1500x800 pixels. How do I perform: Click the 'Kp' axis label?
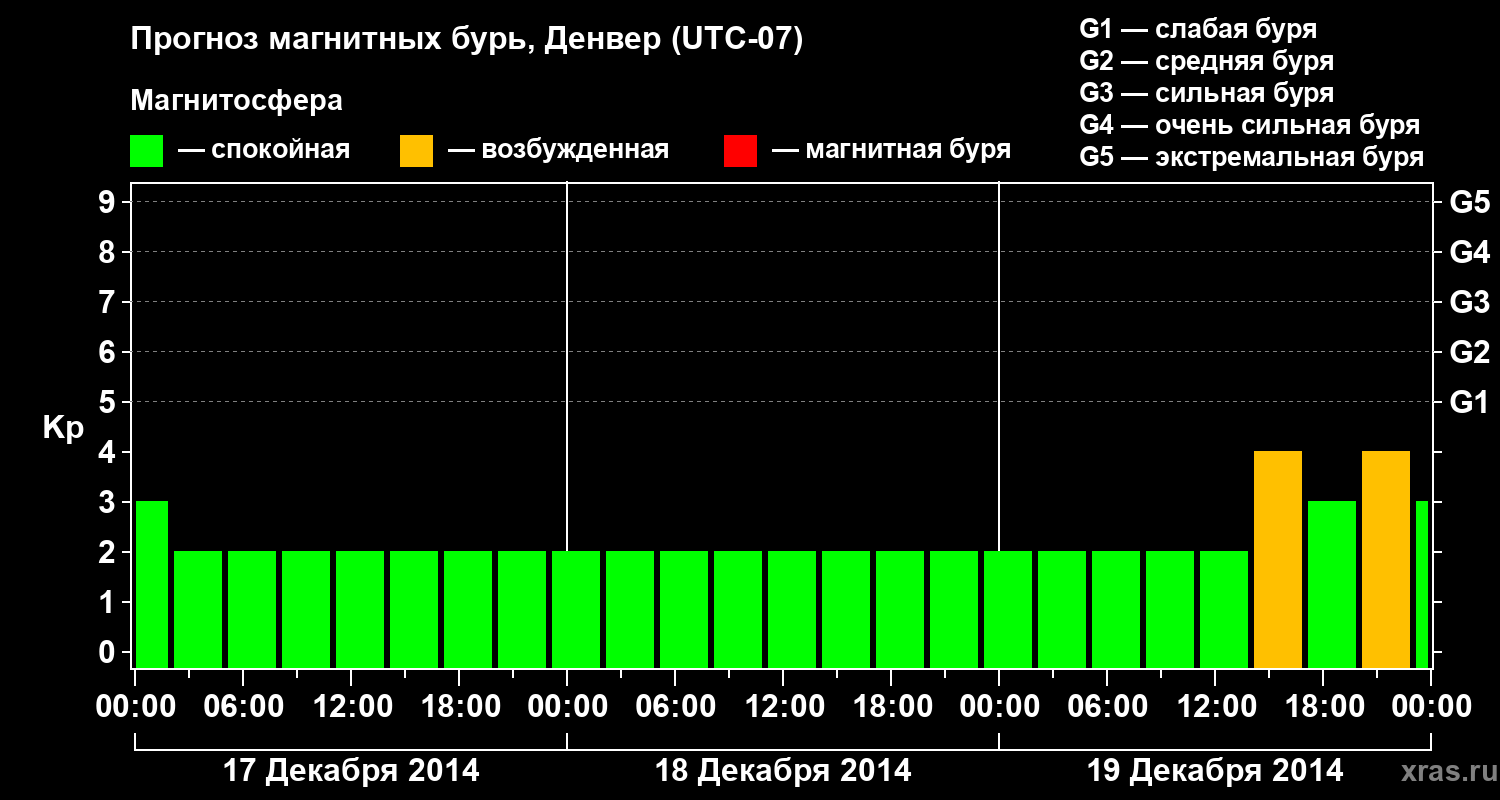(x=64, y=428)
